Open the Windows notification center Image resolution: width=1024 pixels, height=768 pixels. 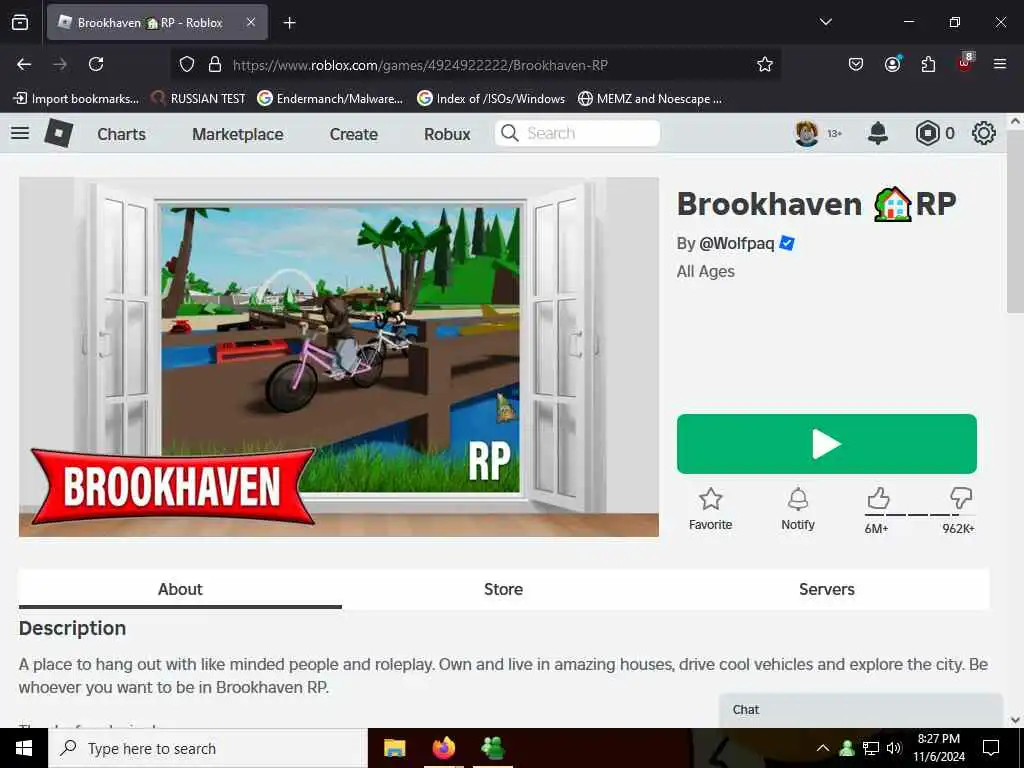[991, 748]
